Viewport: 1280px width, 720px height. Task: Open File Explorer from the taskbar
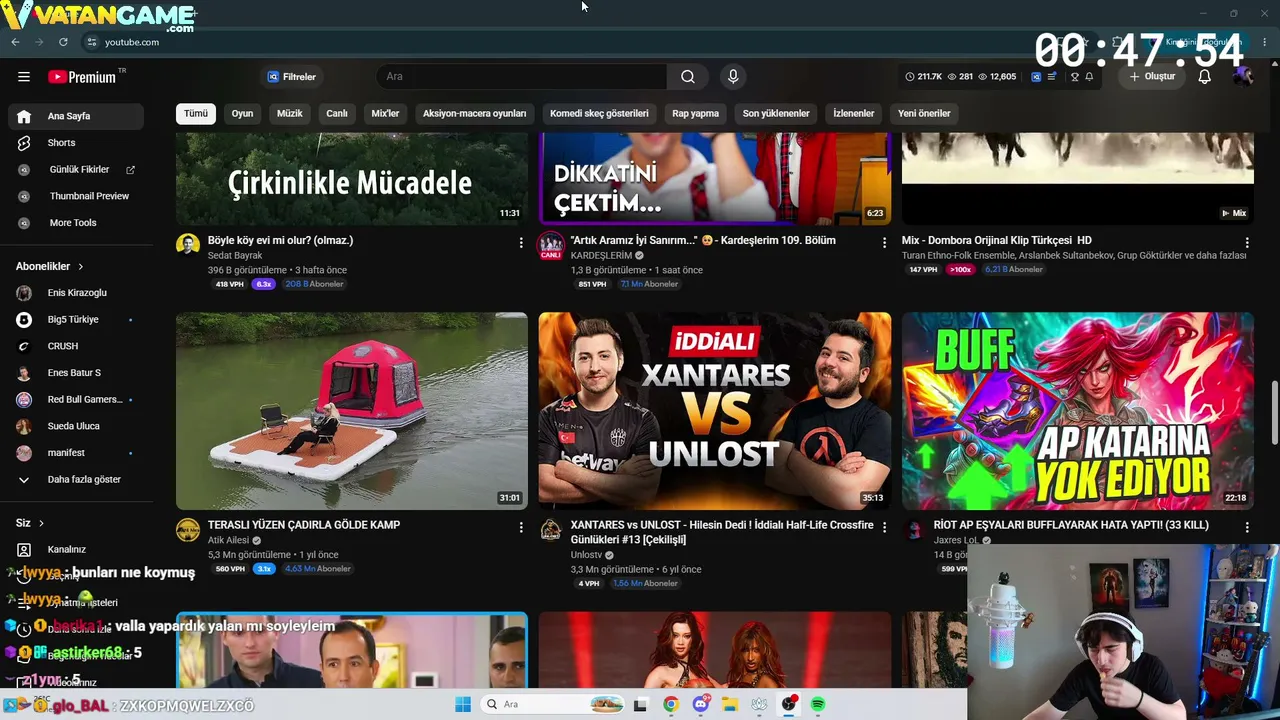pyautogui.click(x=730, y=704)
